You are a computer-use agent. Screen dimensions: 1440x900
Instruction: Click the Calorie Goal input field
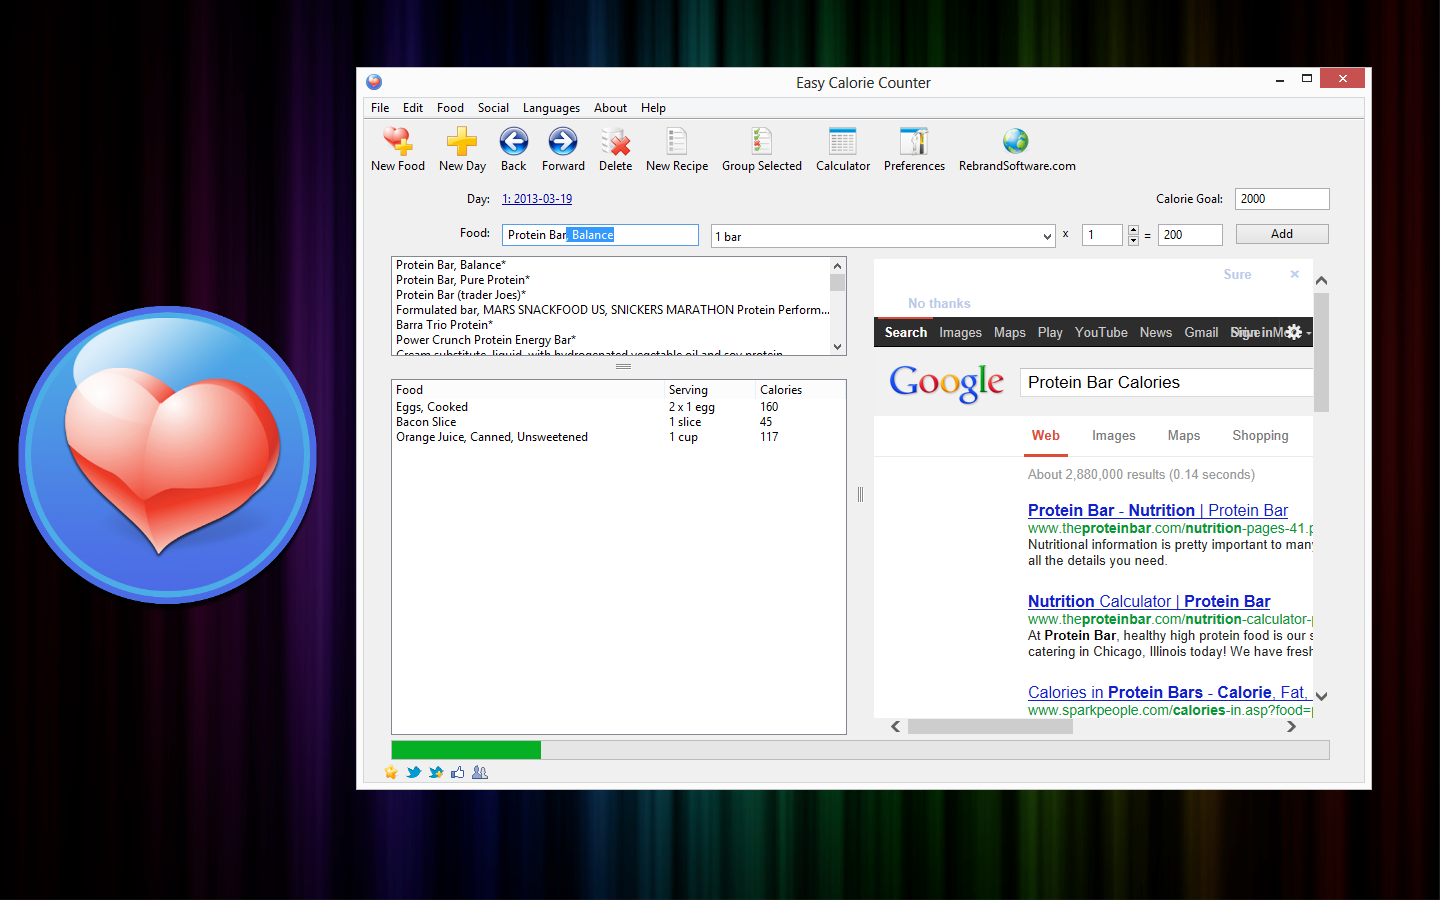tap(1281, 199)
